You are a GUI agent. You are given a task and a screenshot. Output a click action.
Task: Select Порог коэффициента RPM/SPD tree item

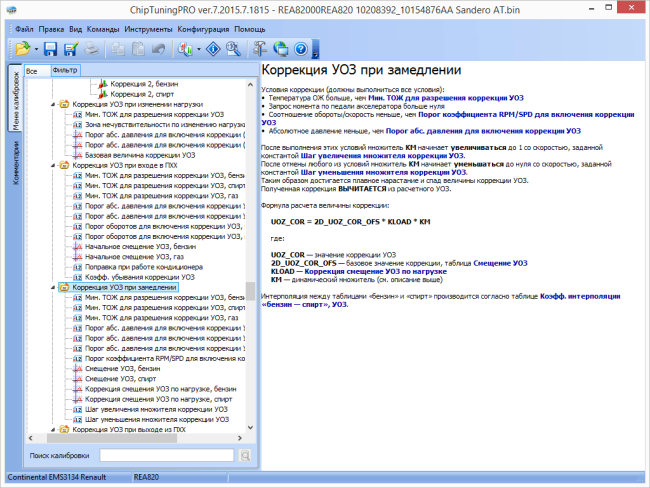[x=165, y=358]
